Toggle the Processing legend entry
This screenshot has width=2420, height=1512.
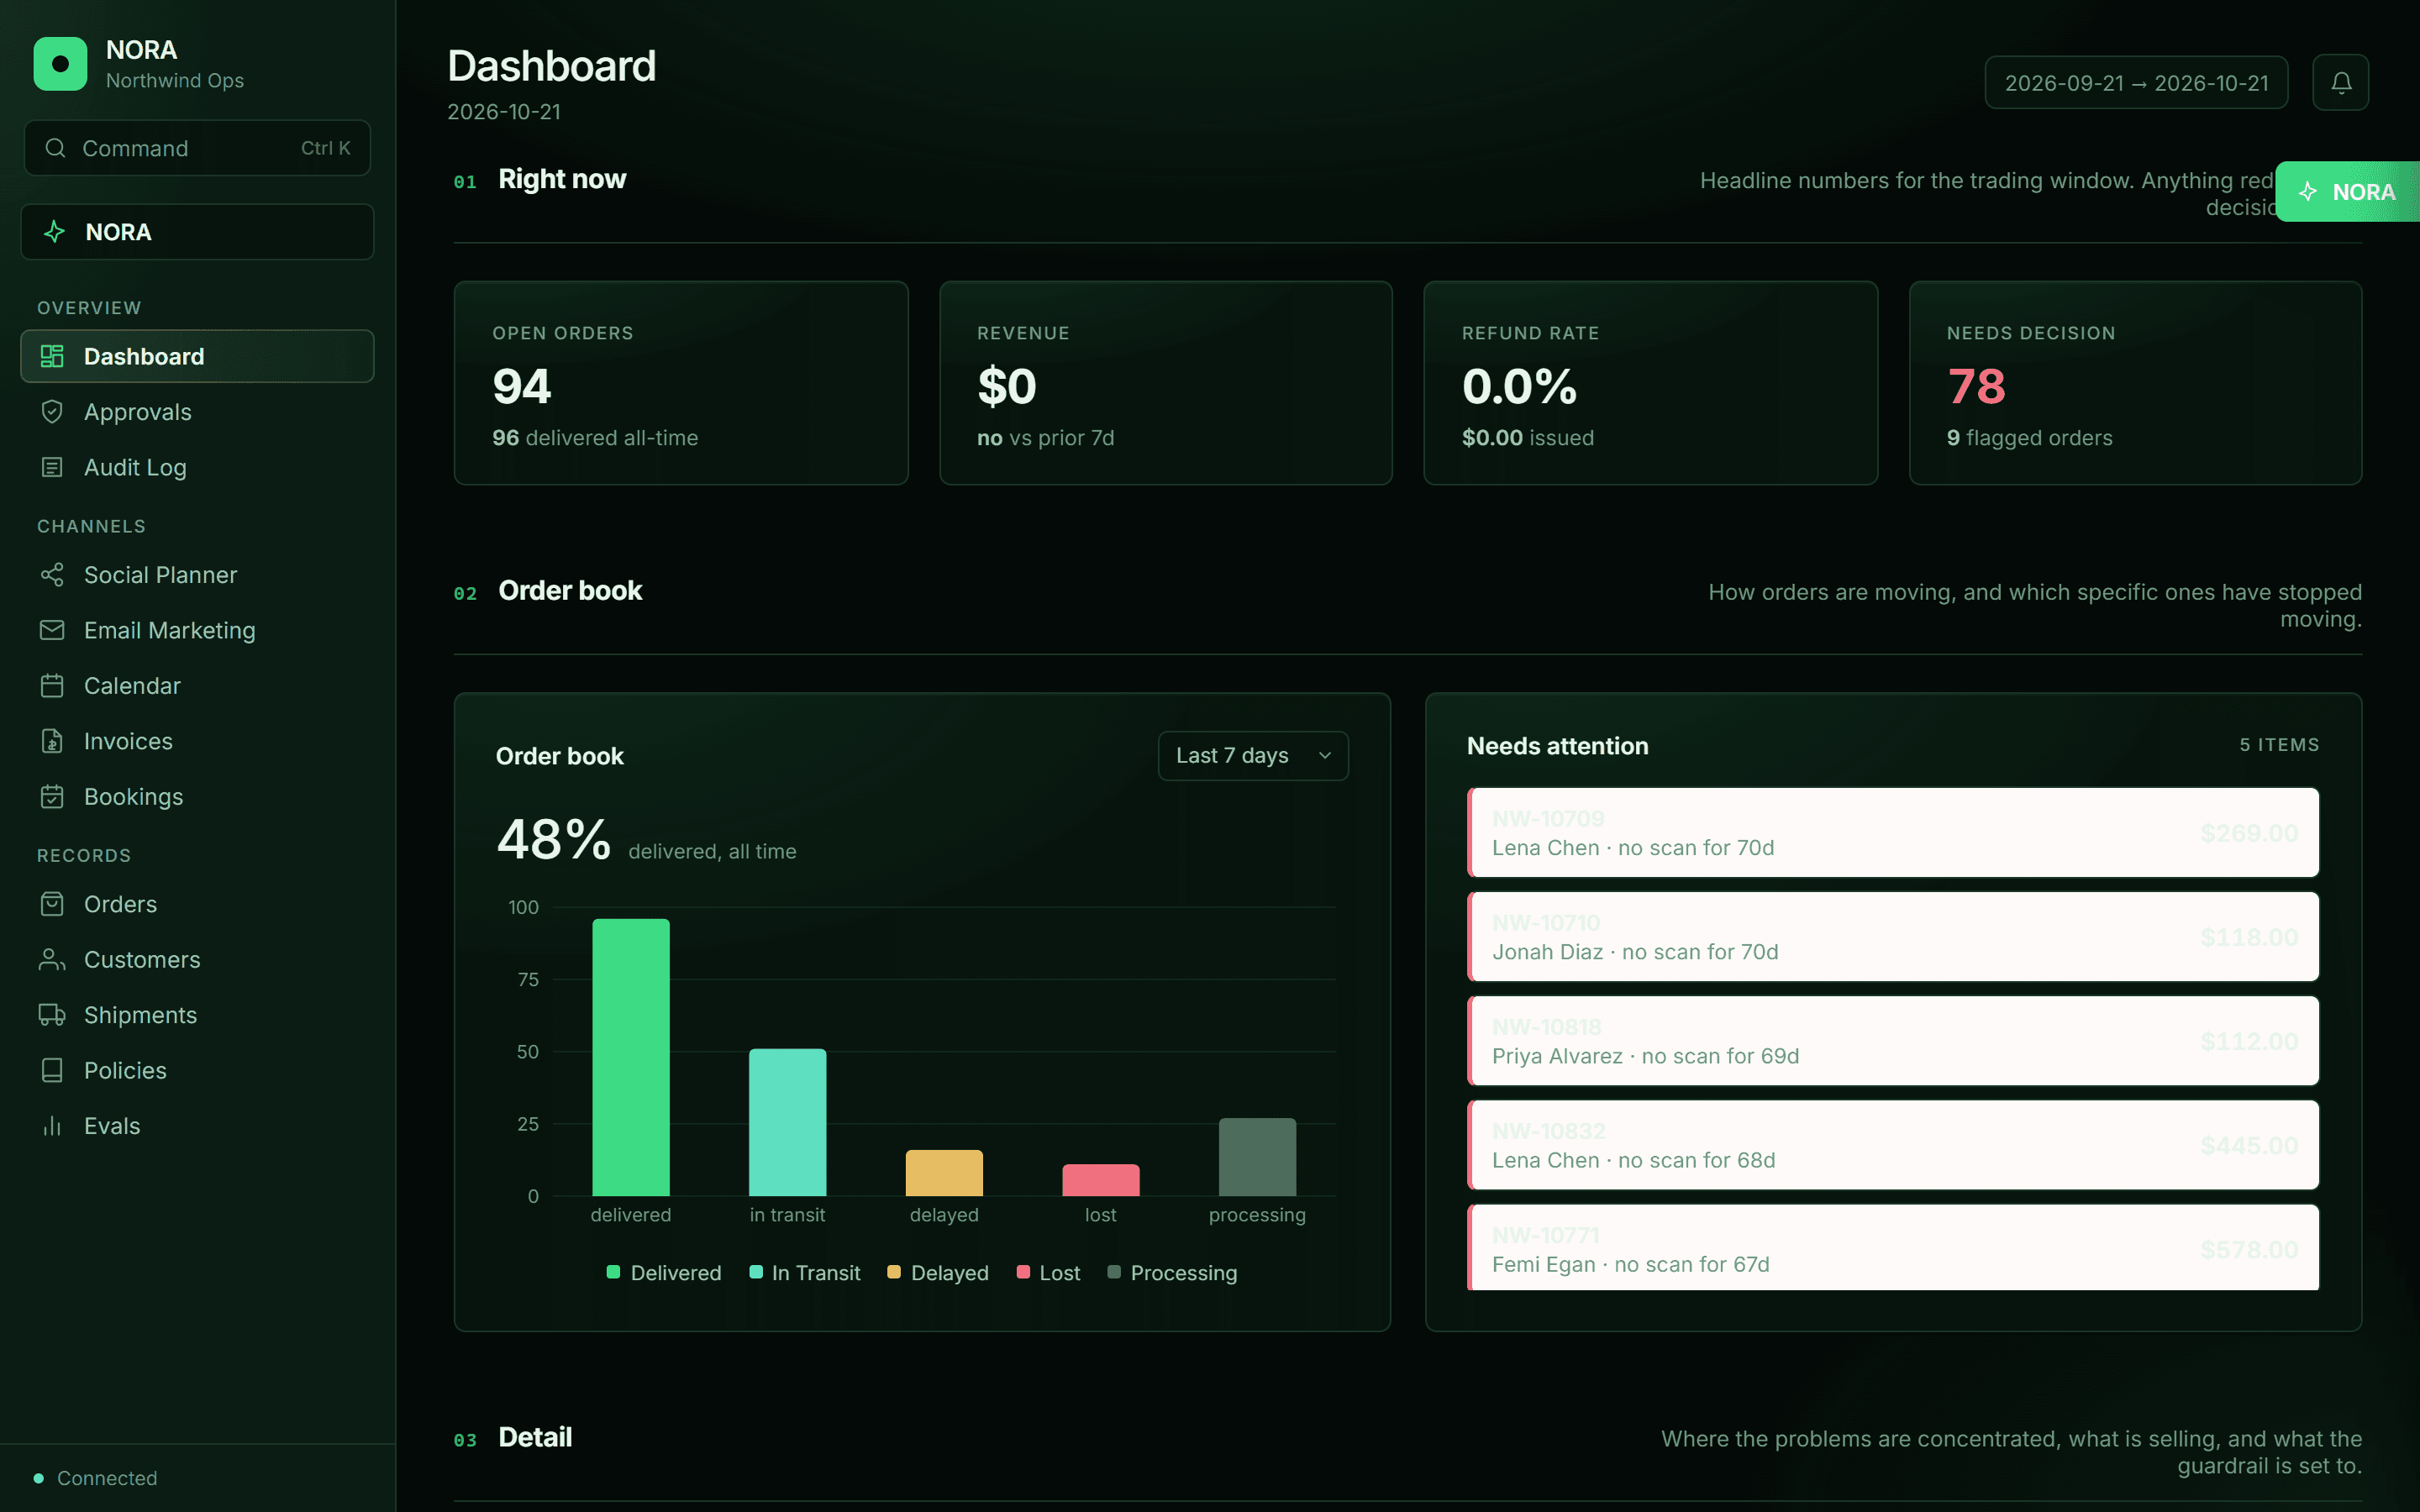[x=1172, y=1273]
